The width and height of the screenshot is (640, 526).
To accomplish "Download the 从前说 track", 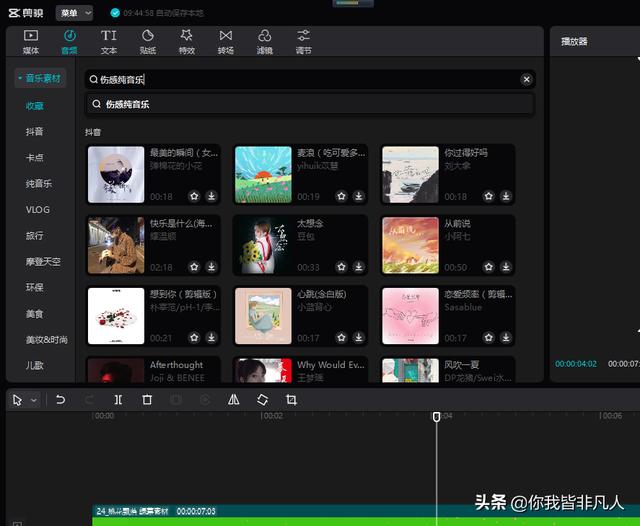I will tap(506, 267).
